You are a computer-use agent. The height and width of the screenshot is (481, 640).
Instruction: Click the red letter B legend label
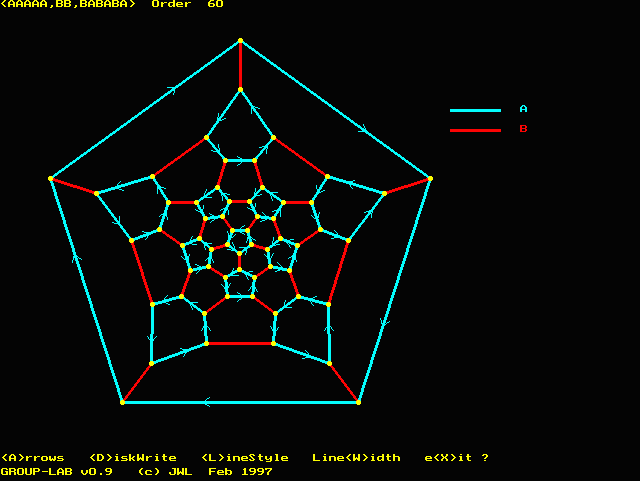click(x=523, y=129)
